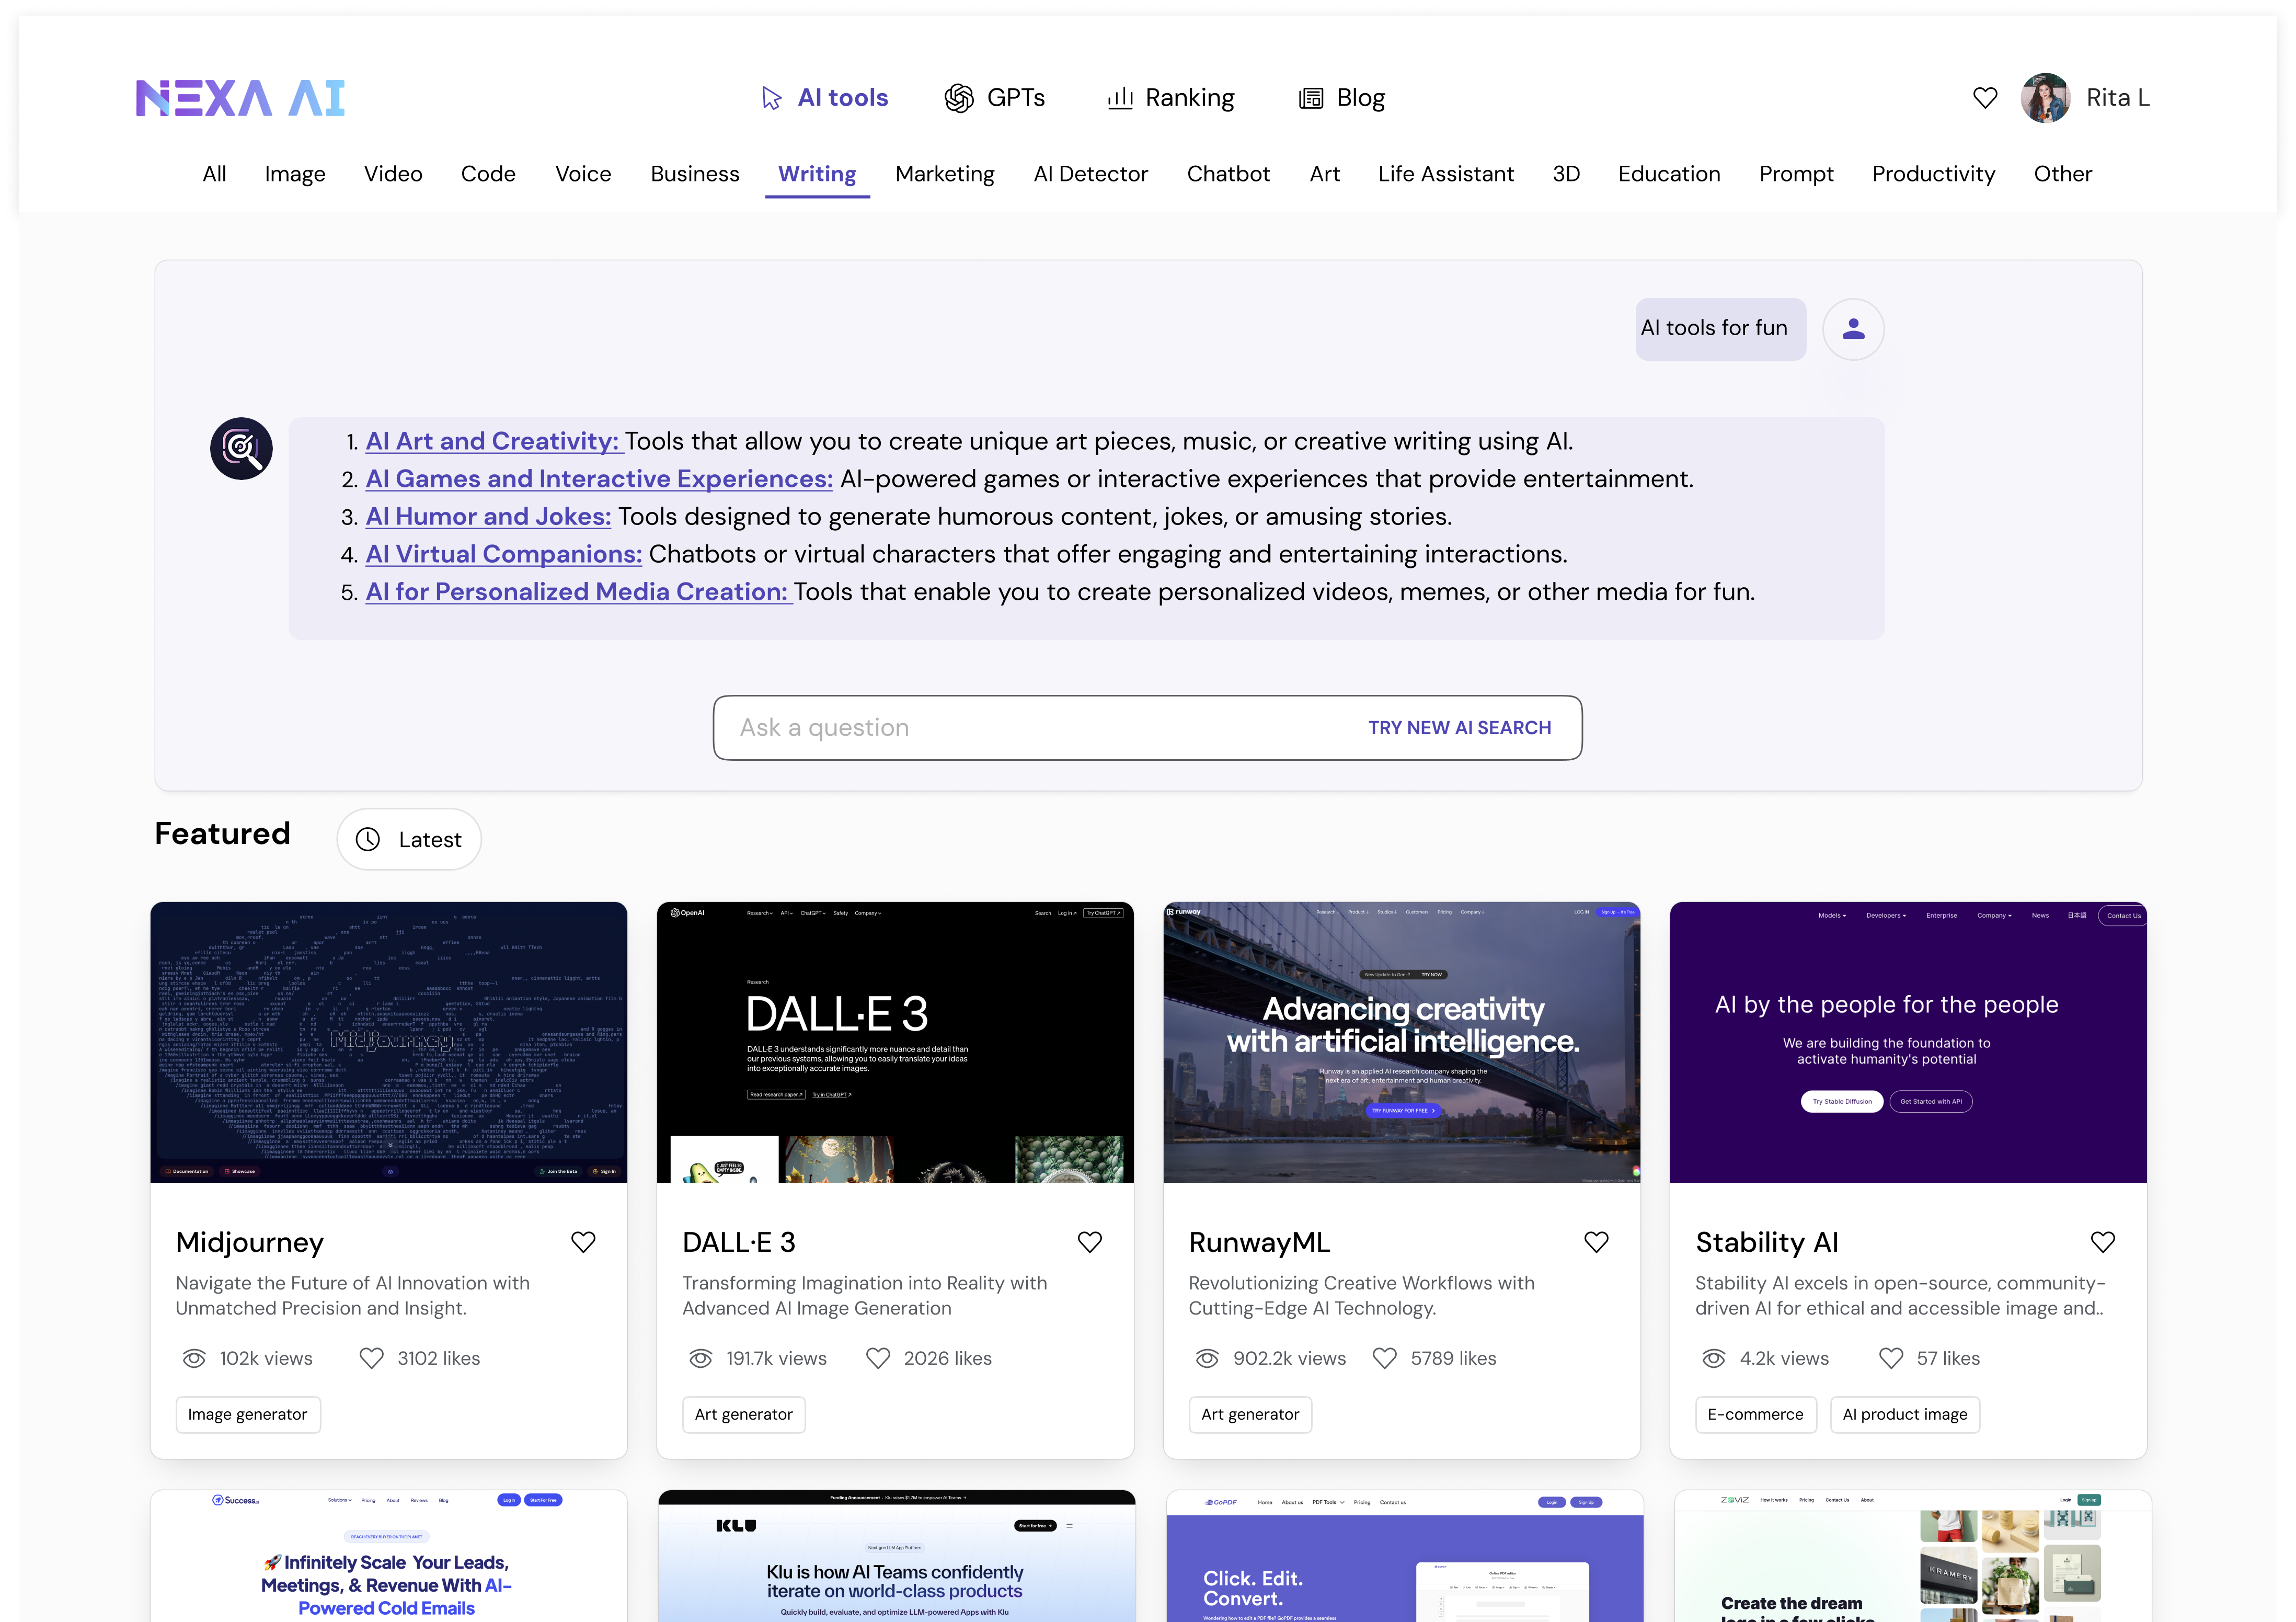Screen dimensions: 2296x1622
Task: Toggle favorite heart on DALL·E 3 card
Action: (x=1089, y=1242)
